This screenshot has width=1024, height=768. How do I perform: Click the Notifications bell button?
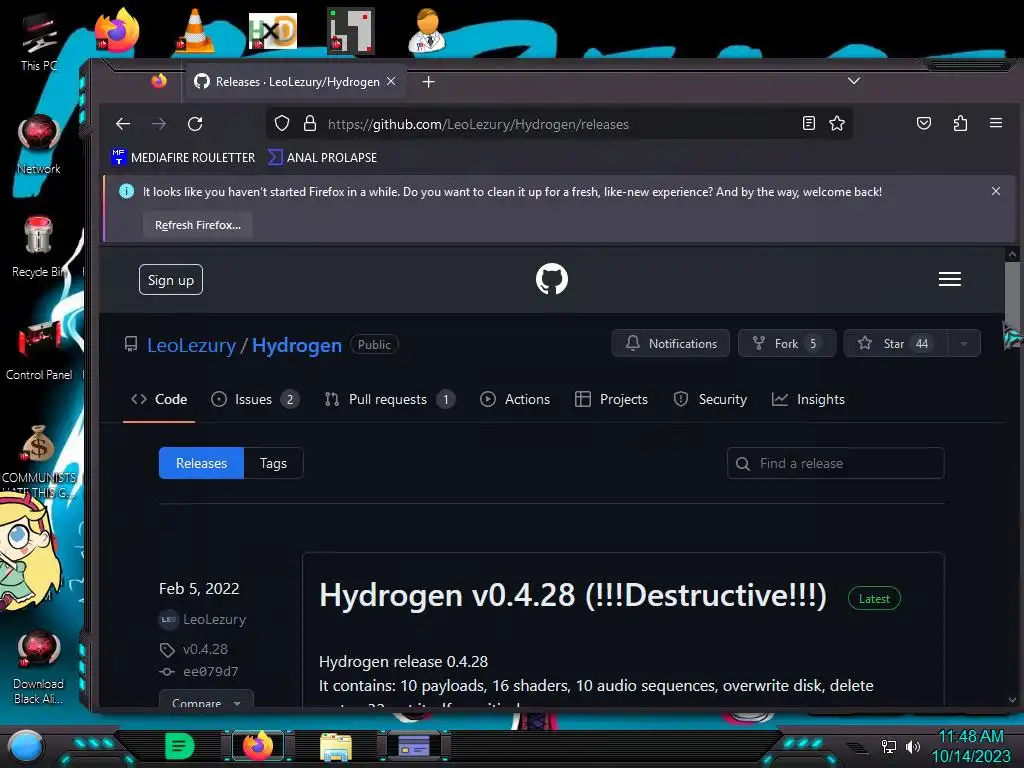pyautogui.click(x=671, y=344)
